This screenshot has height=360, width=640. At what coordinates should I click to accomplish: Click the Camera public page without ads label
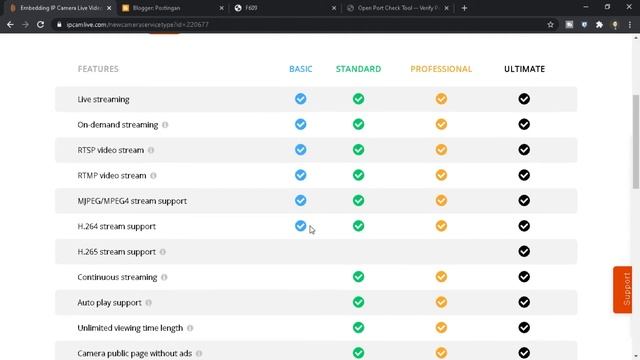(x=135, y=353)
